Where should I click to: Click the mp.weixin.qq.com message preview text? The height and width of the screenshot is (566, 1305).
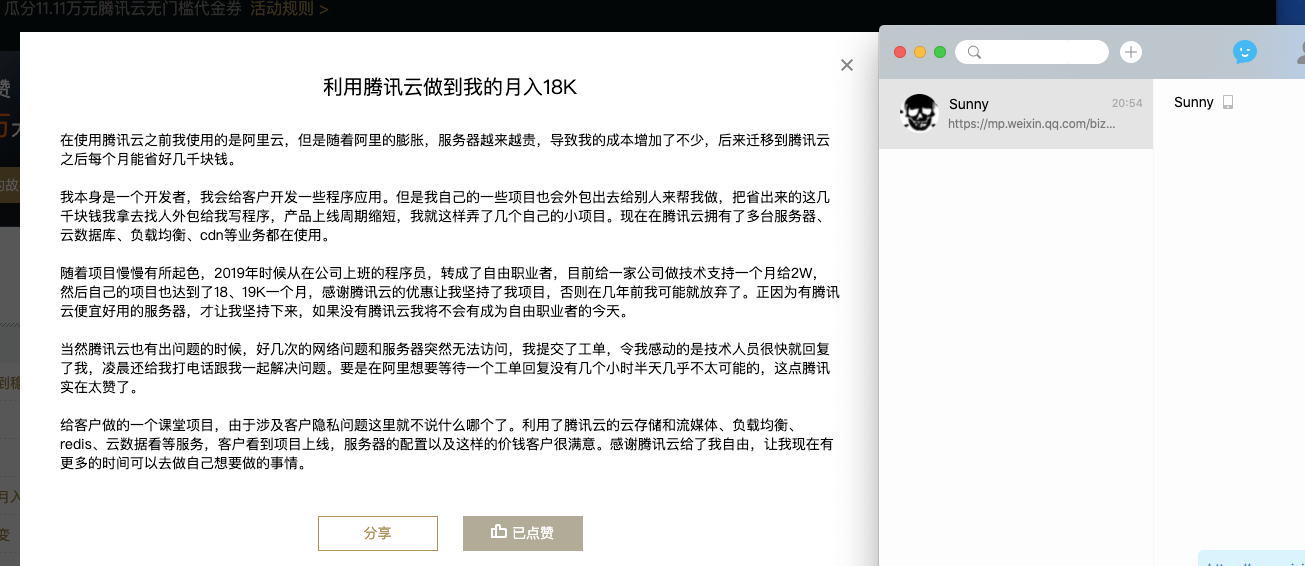click(x=1031, y=124)
